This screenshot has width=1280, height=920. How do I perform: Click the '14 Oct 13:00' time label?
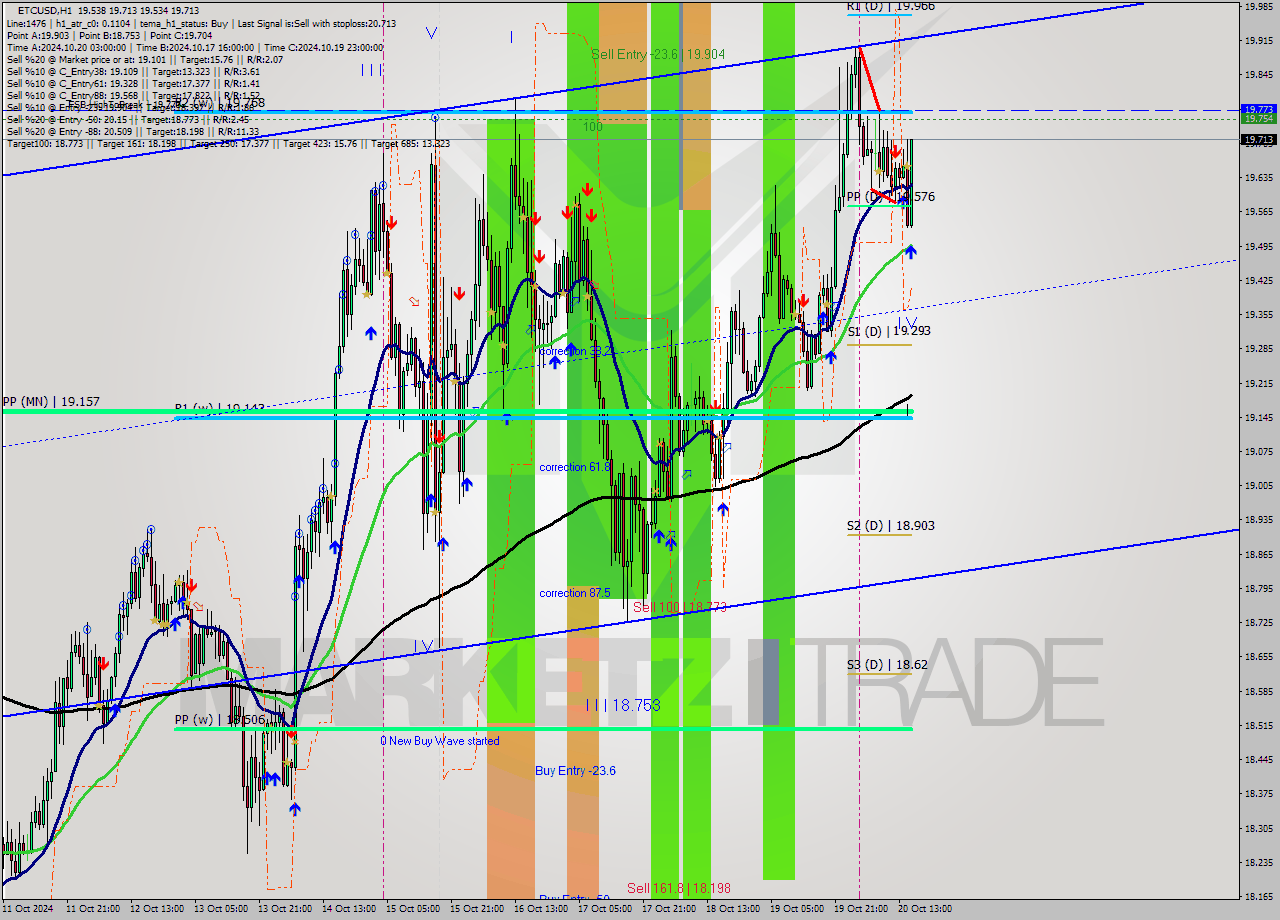pos(347,909)
